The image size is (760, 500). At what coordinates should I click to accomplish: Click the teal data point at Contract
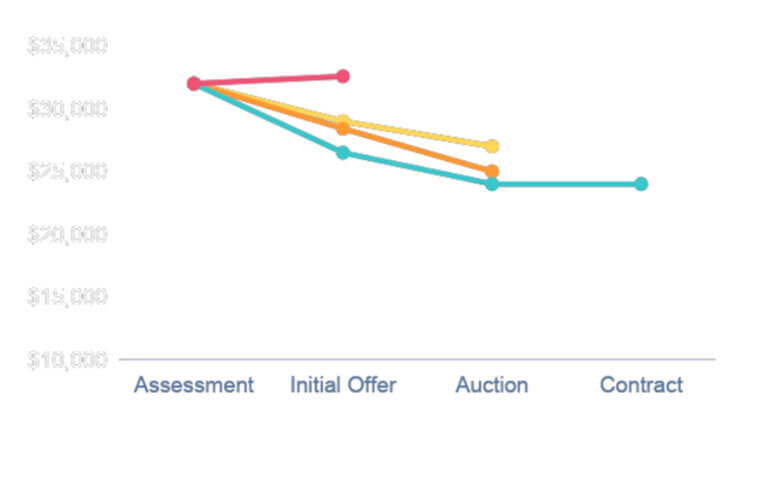(641, 184)
